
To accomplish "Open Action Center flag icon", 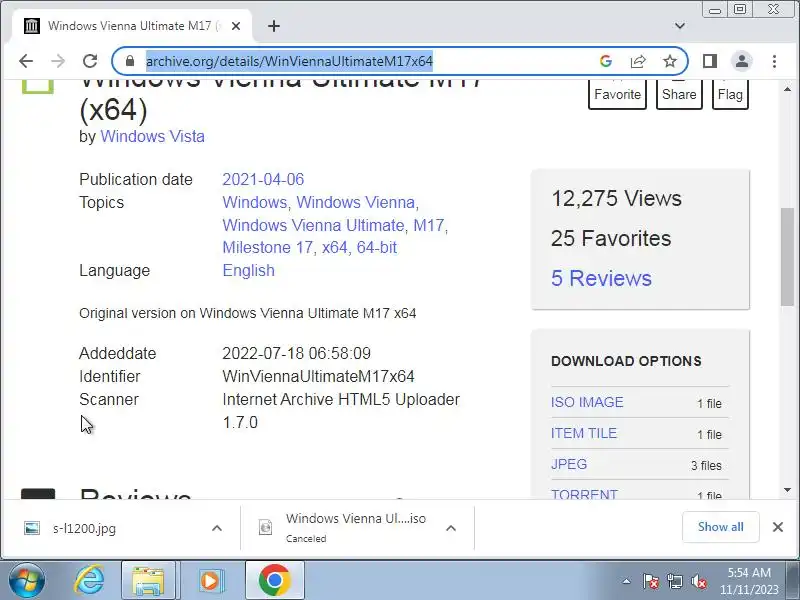I will coord(650,581).
